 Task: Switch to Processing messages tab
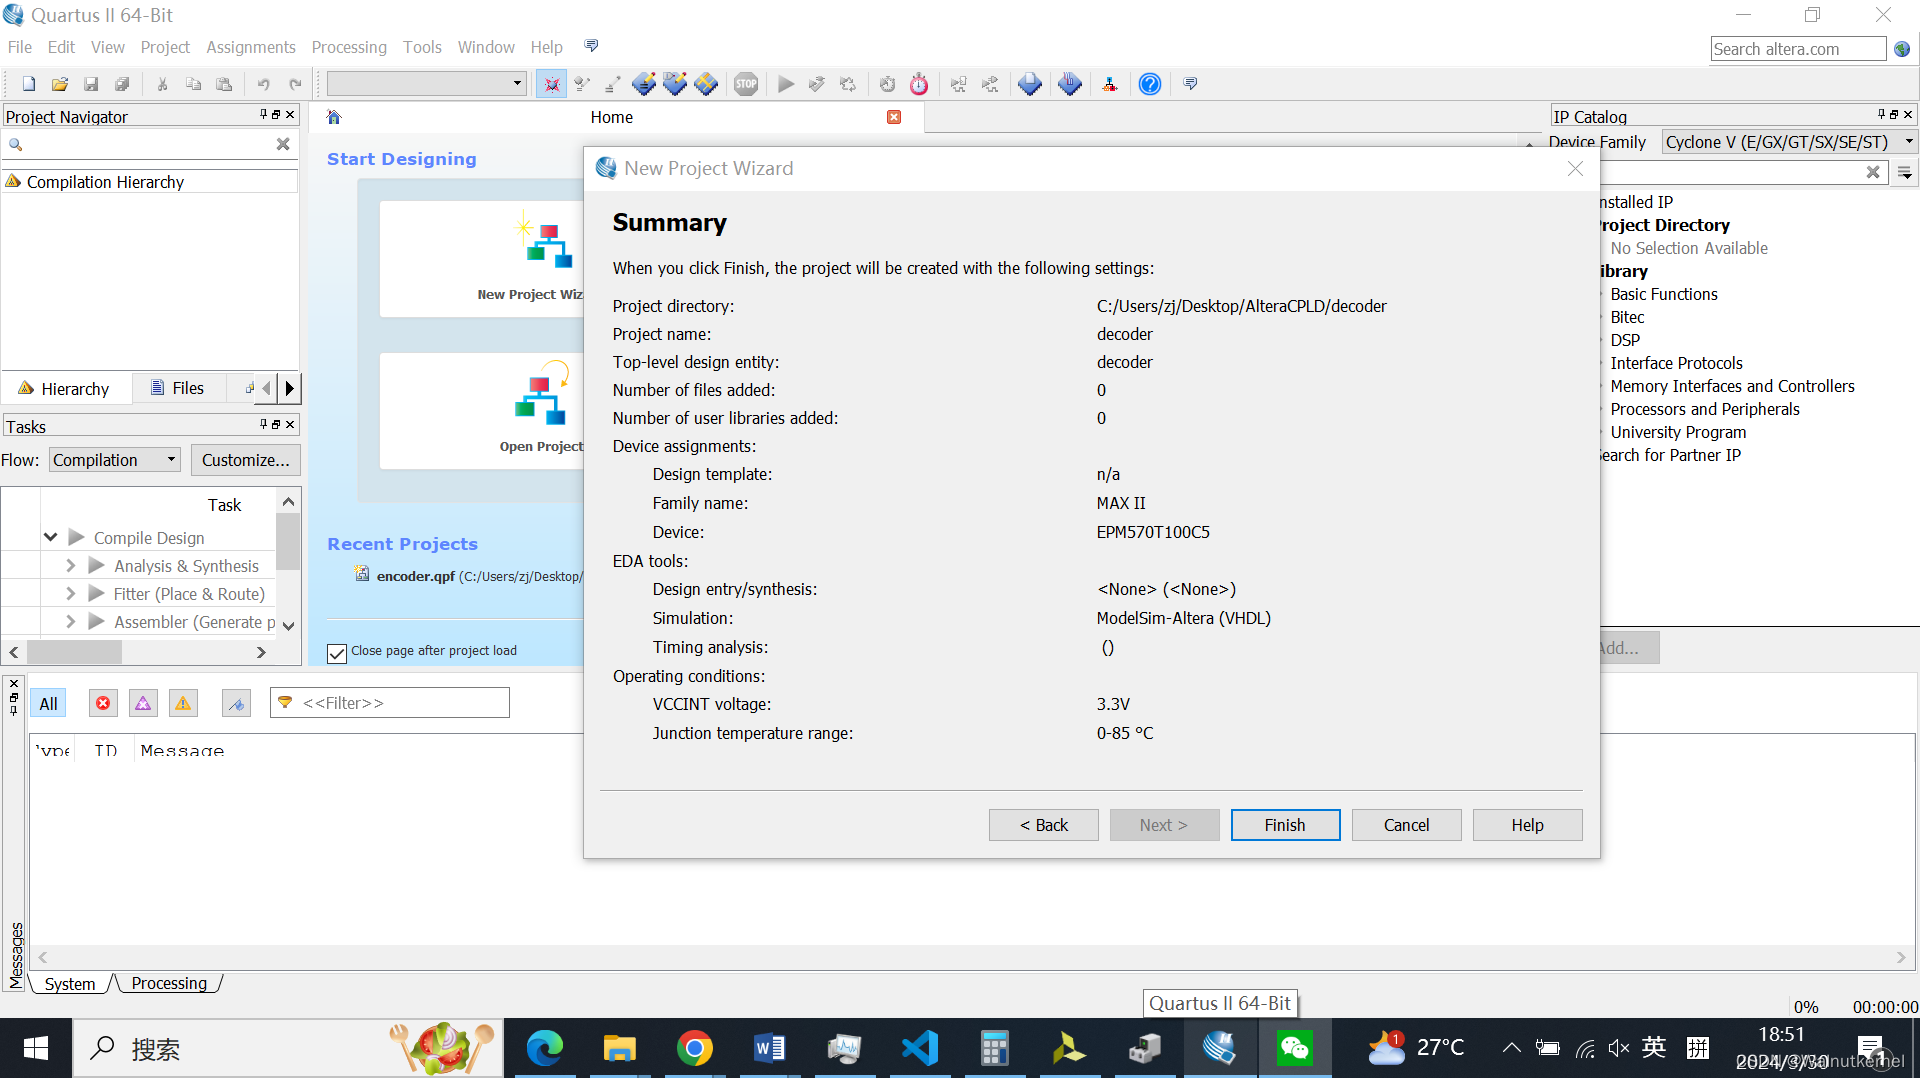169,984
